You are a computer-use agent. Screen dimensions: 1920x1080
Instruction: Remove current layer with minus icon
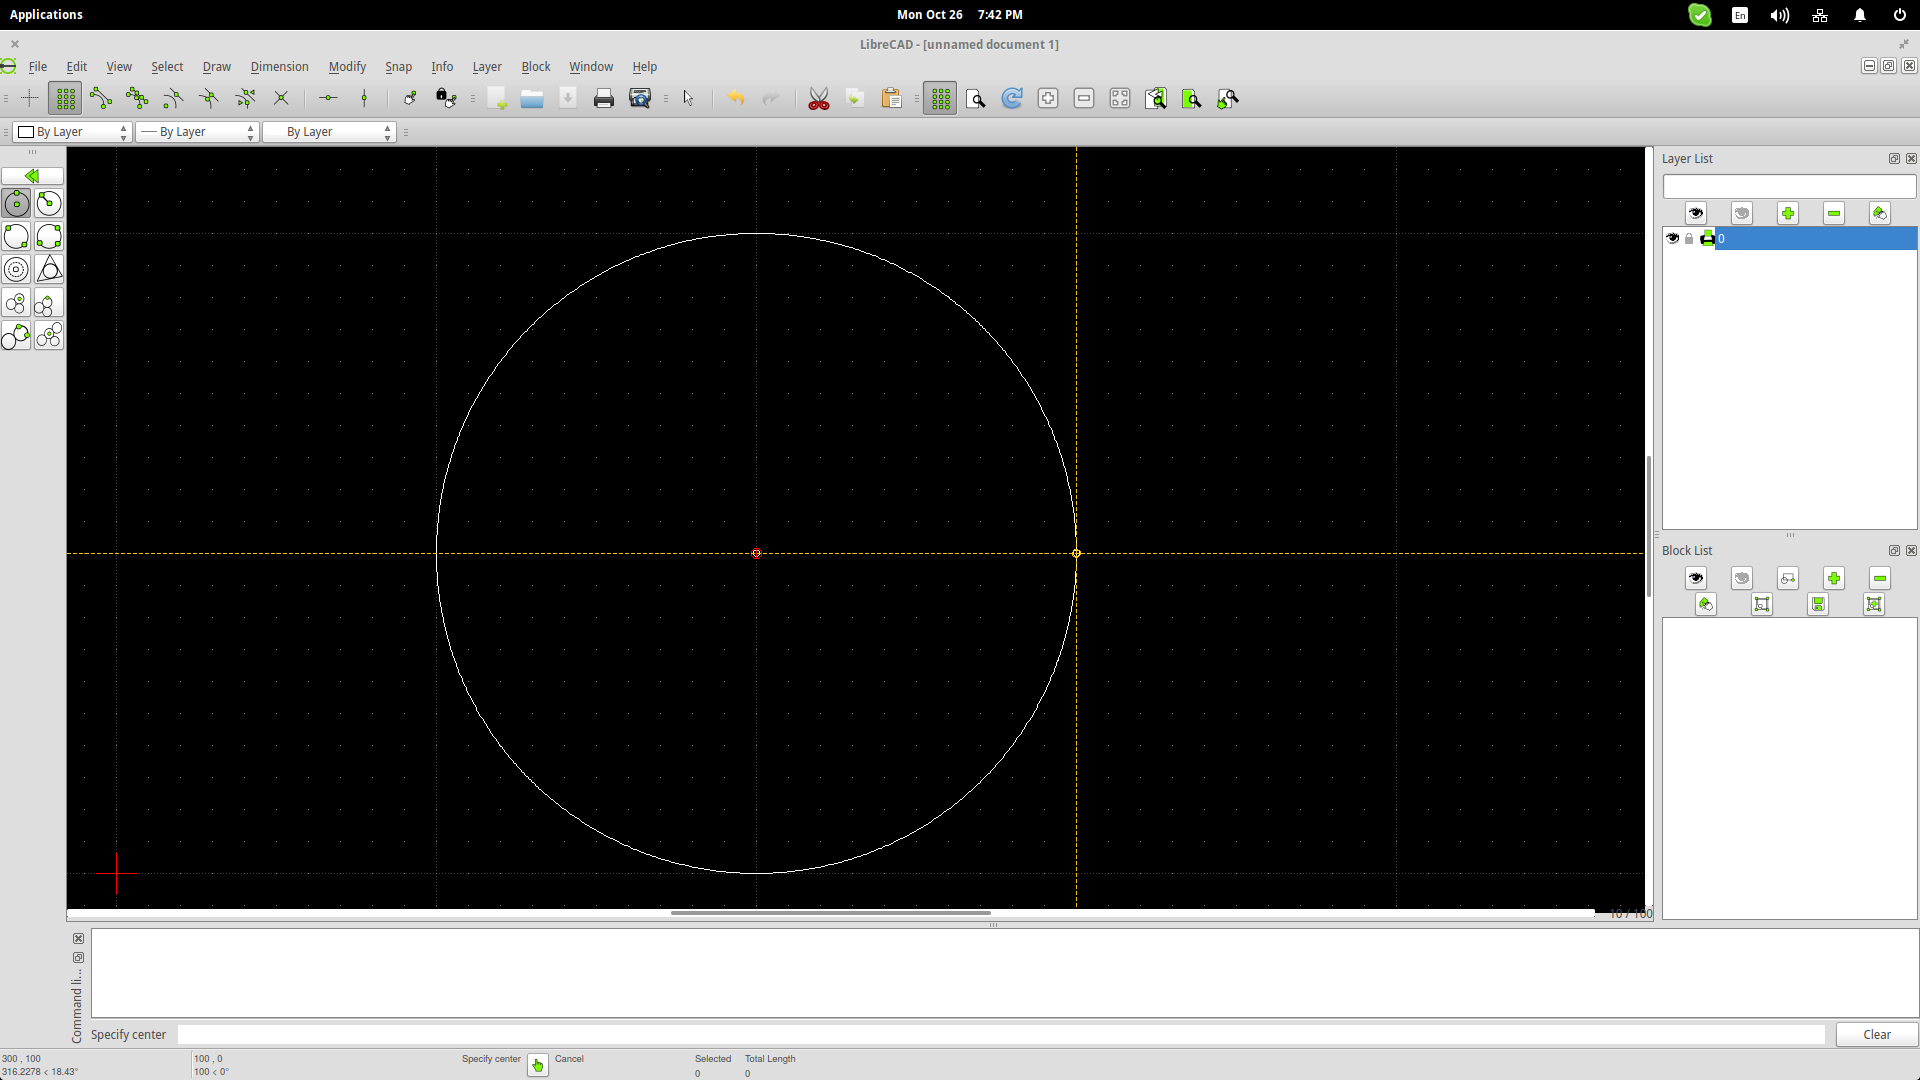[1834, 213]
